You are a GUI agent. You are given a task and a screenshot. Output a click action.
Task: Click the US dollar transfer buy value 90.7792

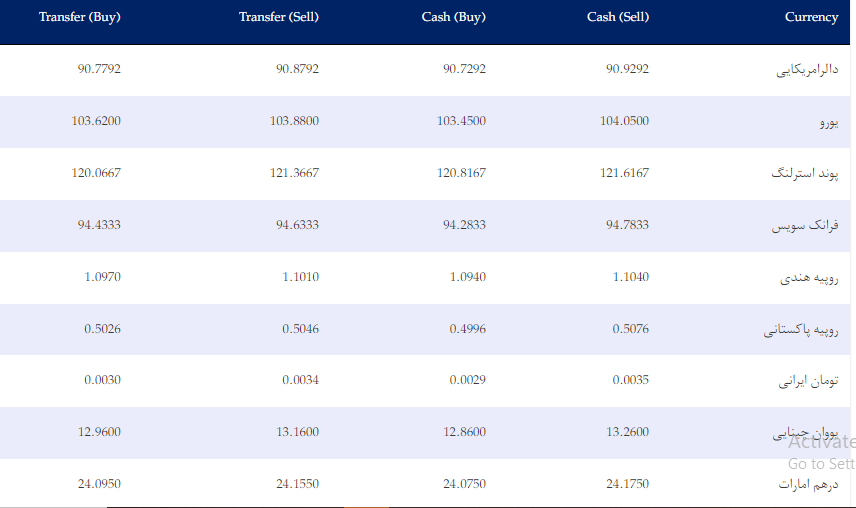coord(99,69)
